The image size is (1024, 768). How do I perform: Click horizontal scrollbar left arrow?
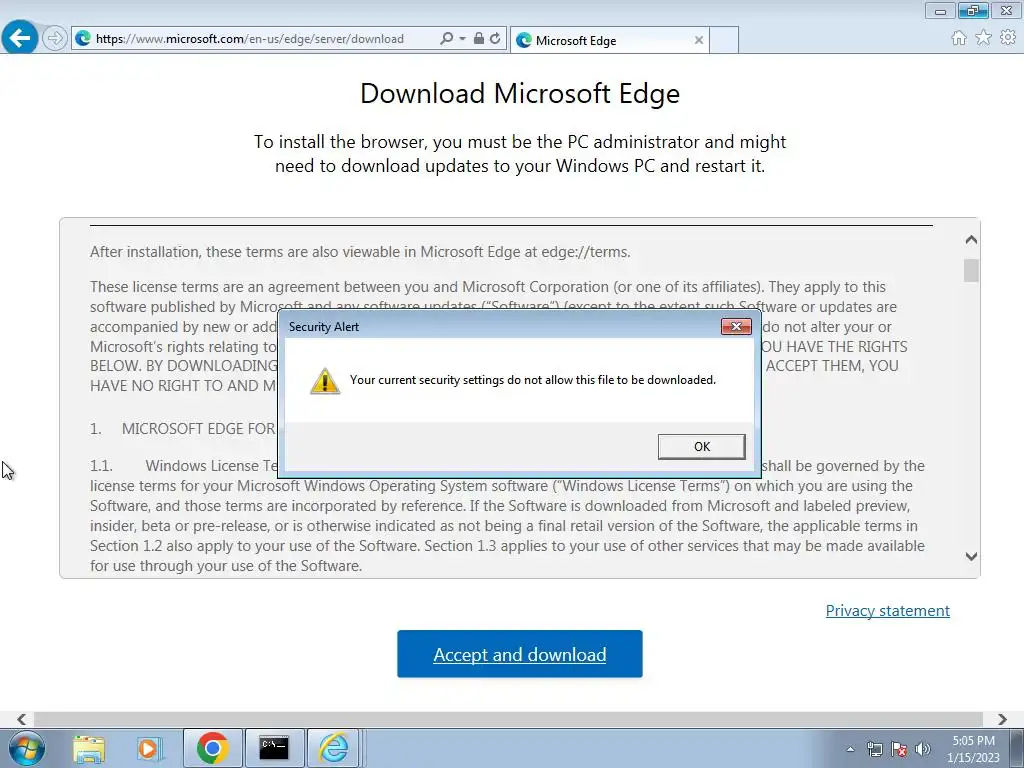point(22,719)
